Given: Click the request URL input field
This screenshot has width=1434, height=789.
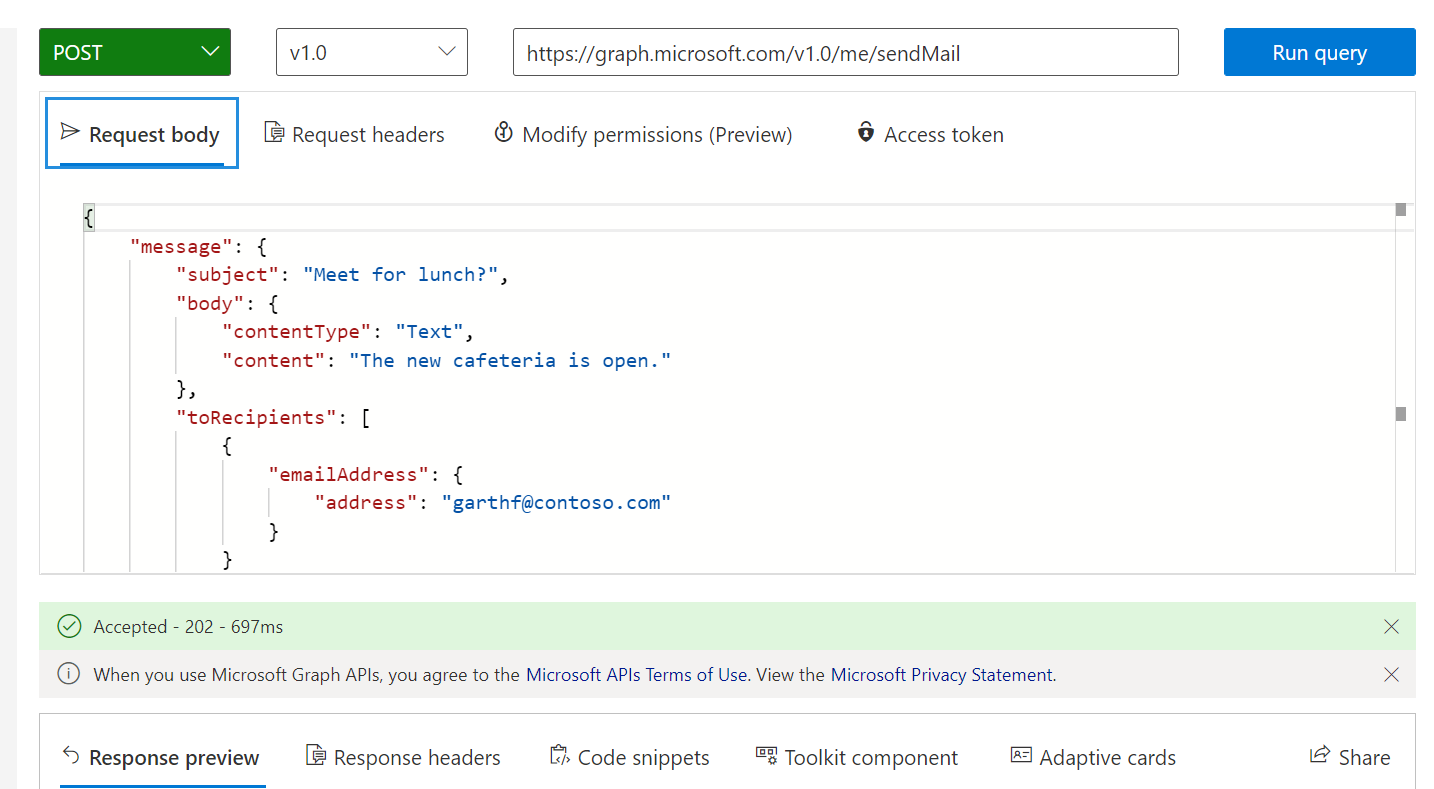Looking at the screenshot, I should [x=846, y=52].
